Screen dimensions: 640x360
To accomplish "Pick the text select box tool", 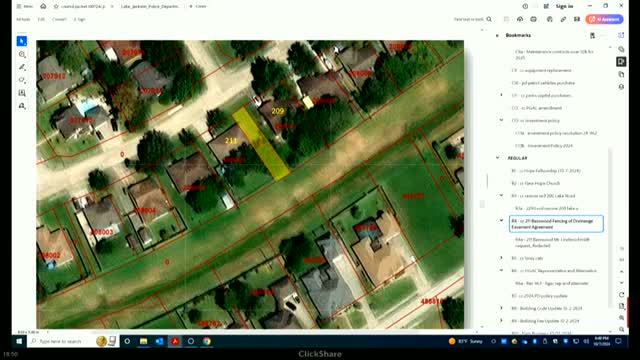I will (x=22, y=93).
